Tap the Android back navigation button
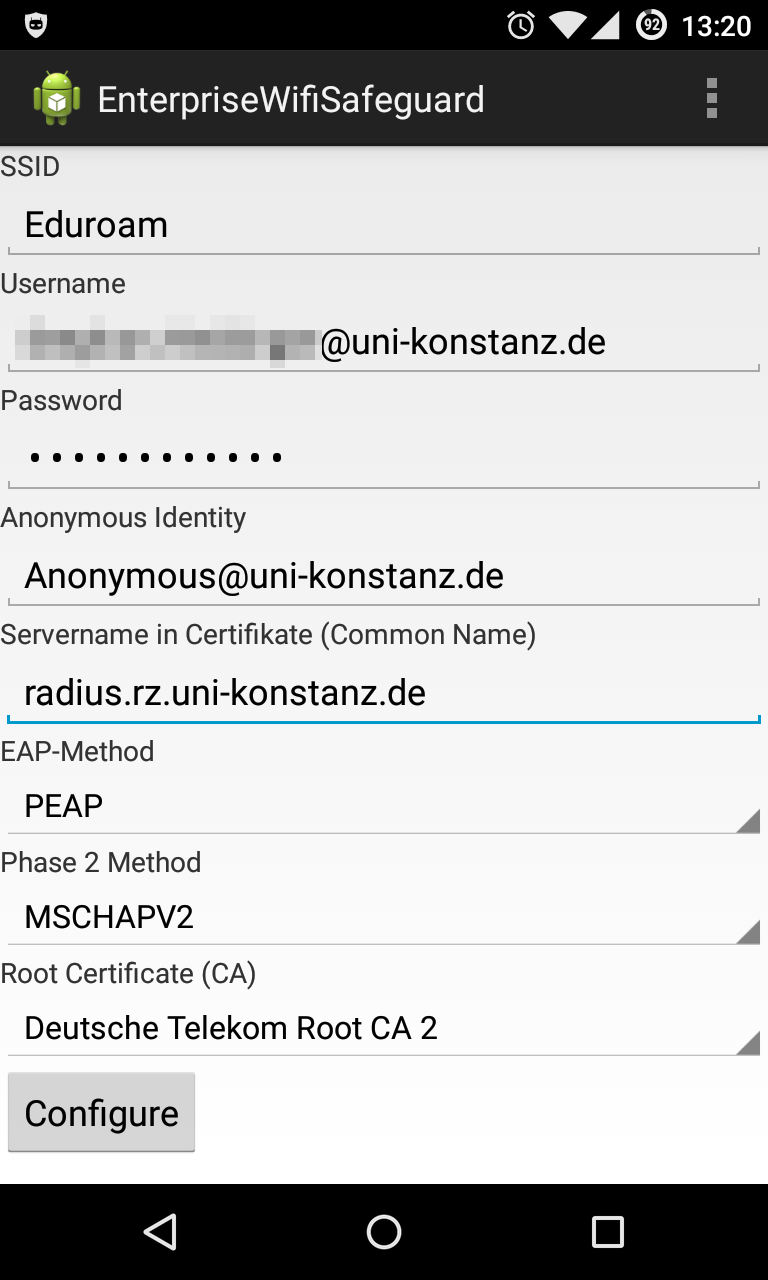Screen dimensions: 768x1280 (x=160, y=1232)
